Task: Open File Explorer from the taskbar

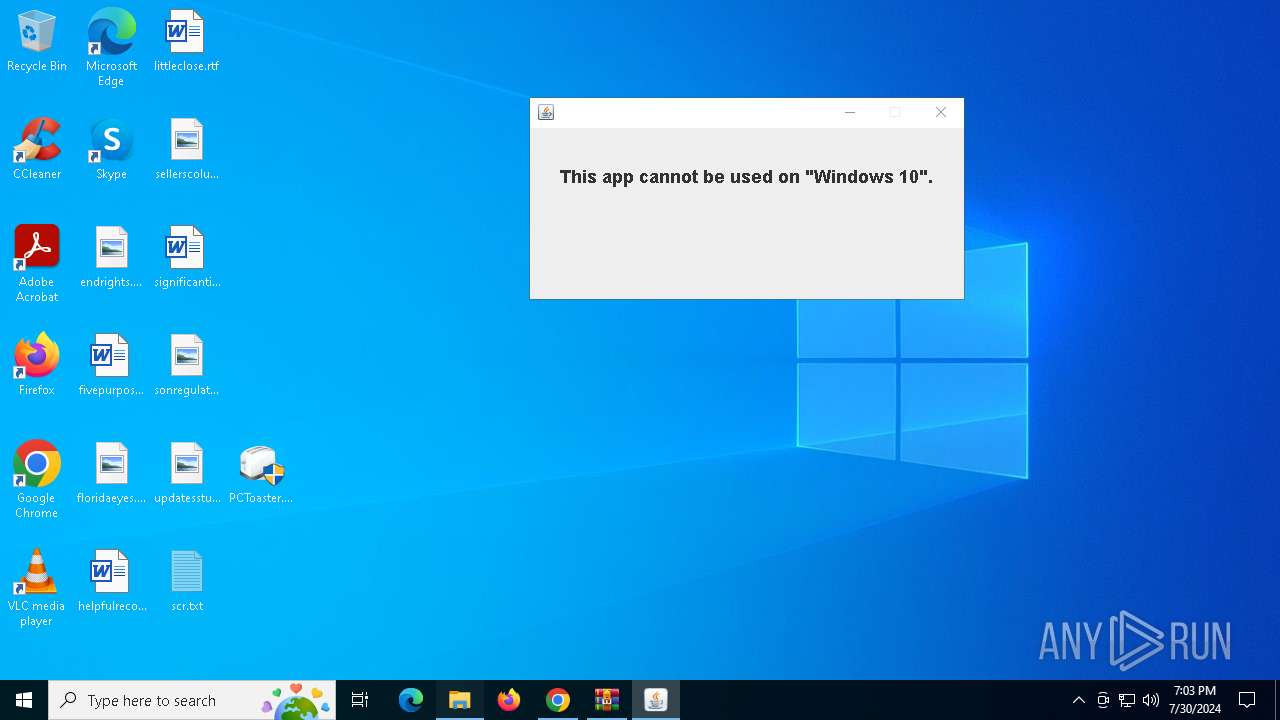Action: click(460, 700)
